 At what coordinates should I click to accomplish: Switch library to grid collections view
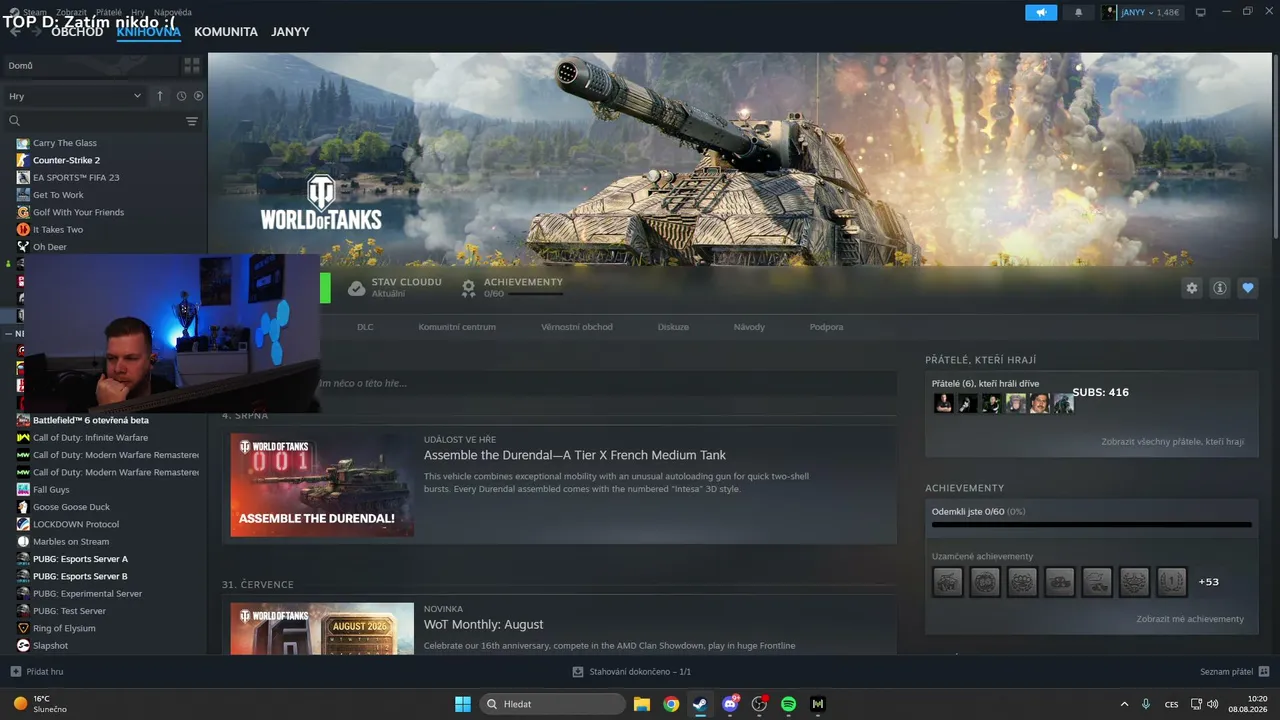(192, 66)
